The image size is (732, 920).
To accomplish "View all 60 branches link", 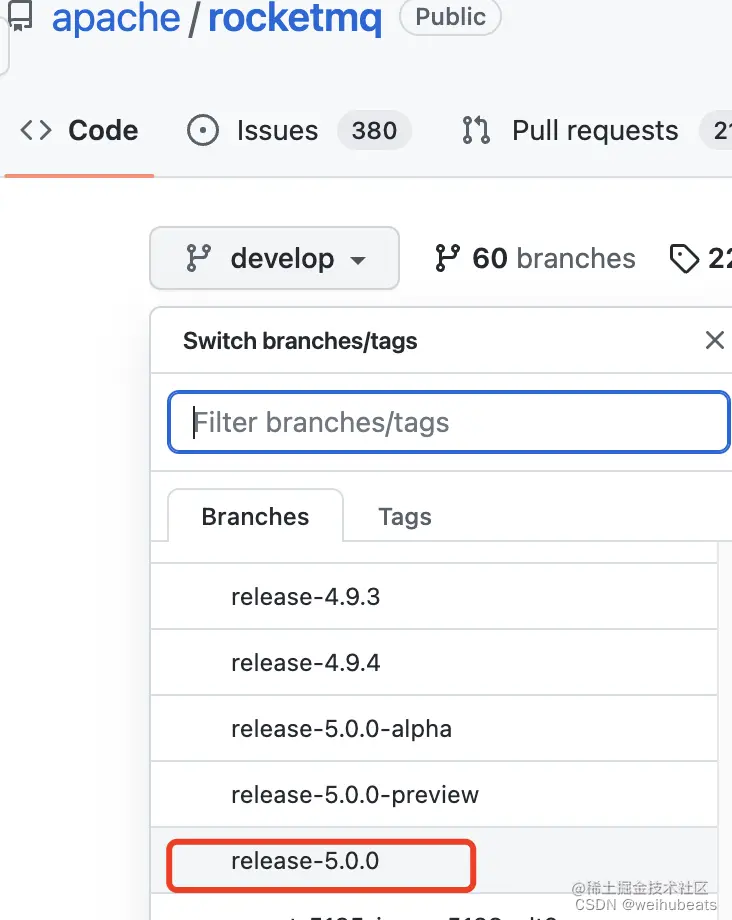I will (536, 258).
